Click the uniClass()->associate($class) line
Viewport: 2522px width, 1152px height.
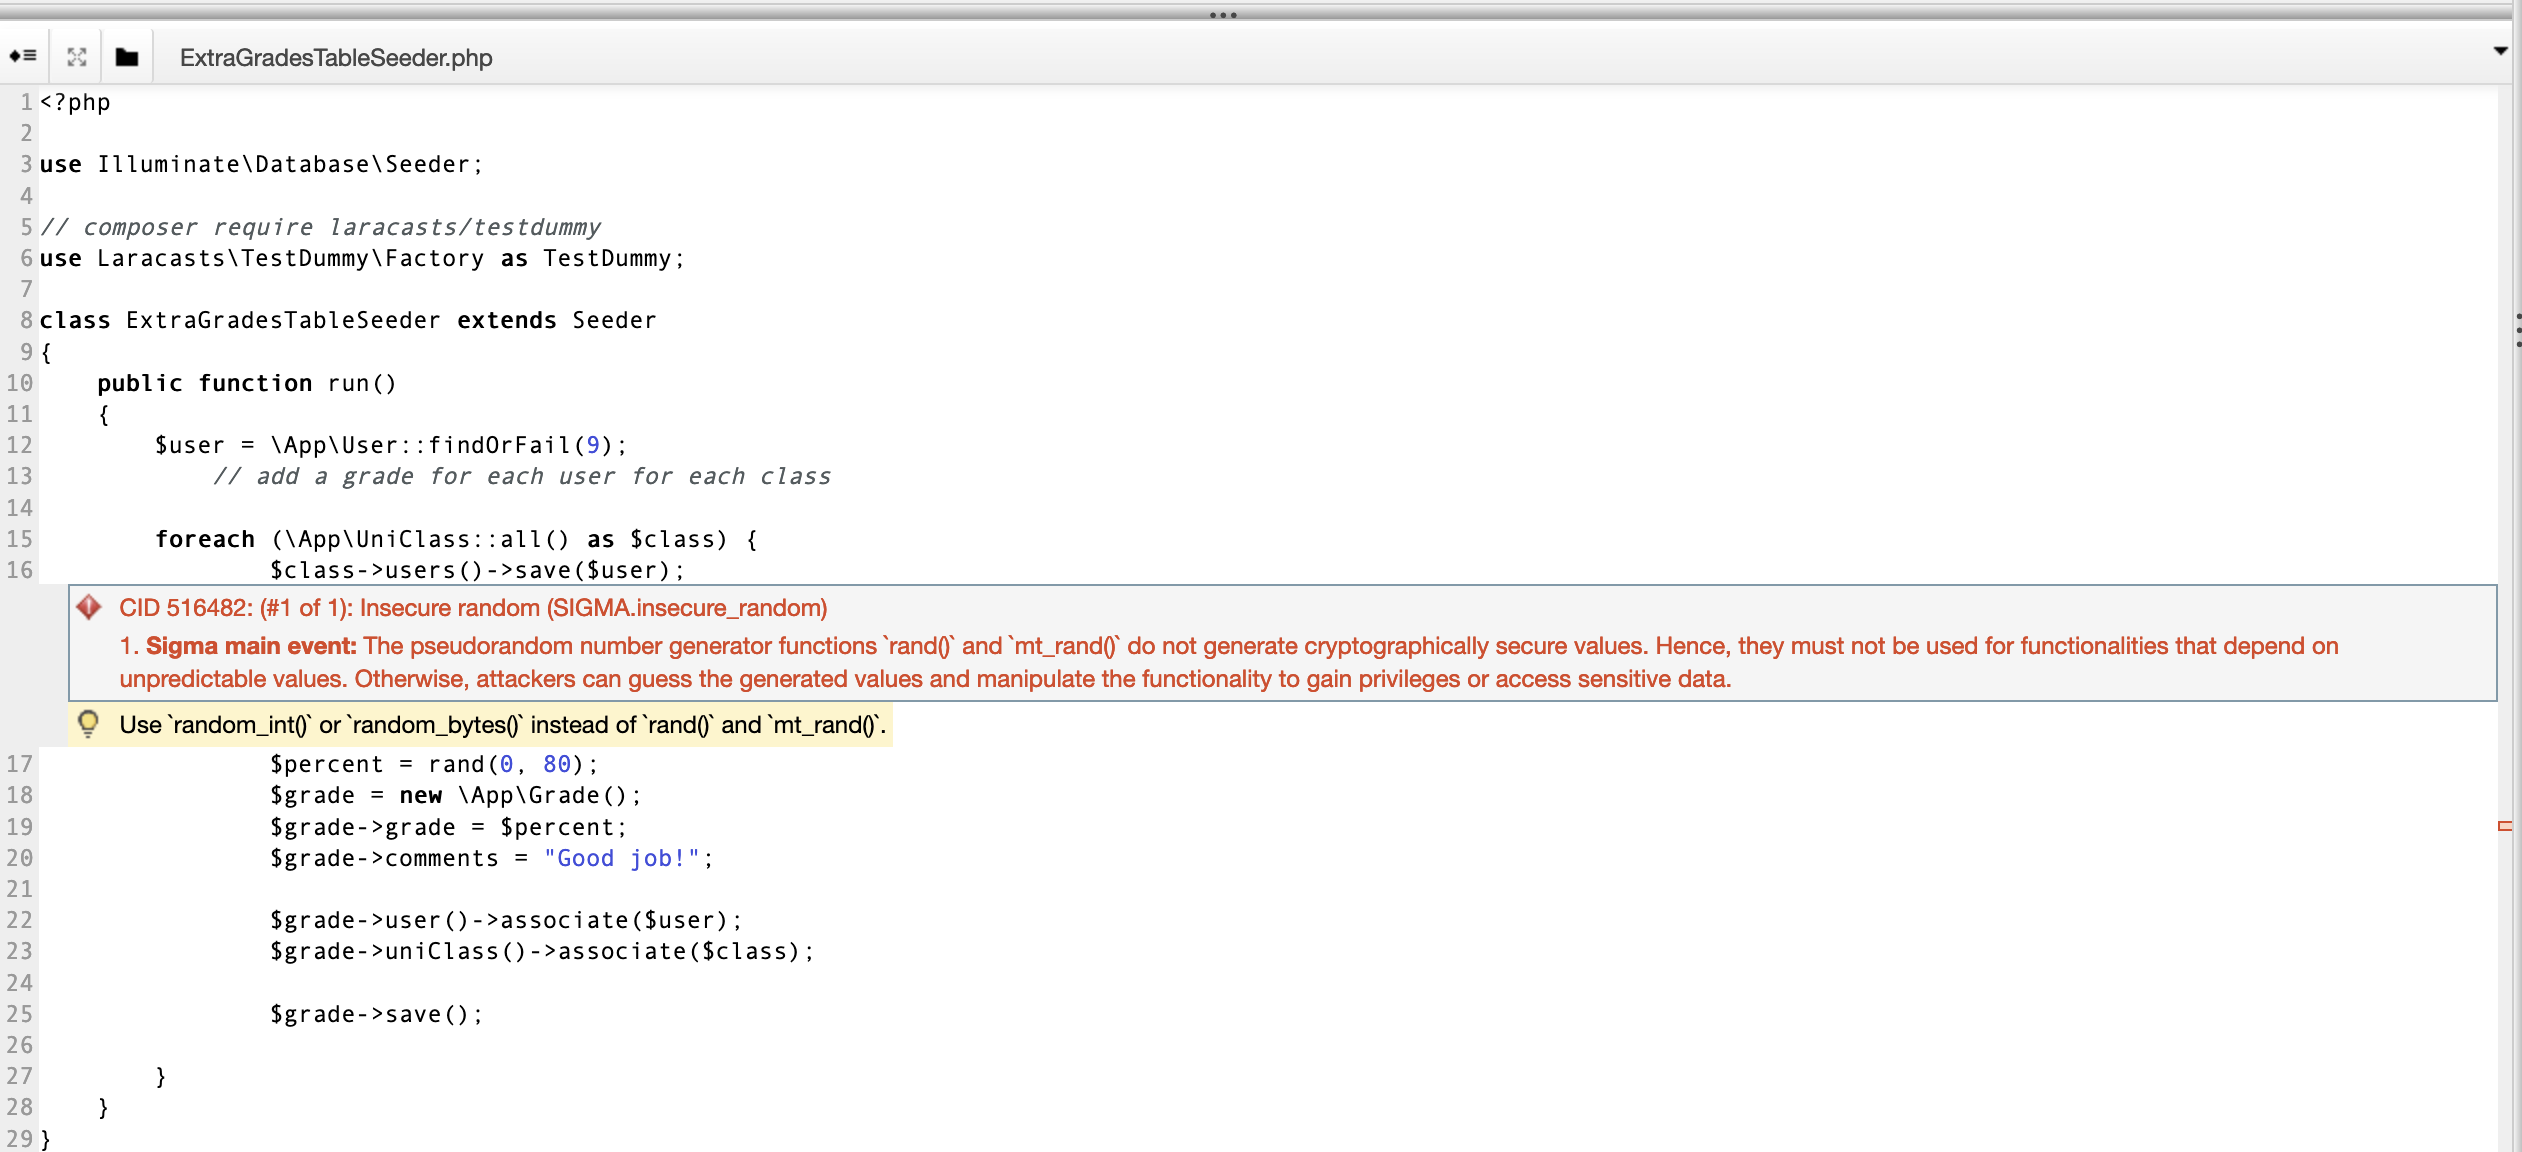click(542, 951)
